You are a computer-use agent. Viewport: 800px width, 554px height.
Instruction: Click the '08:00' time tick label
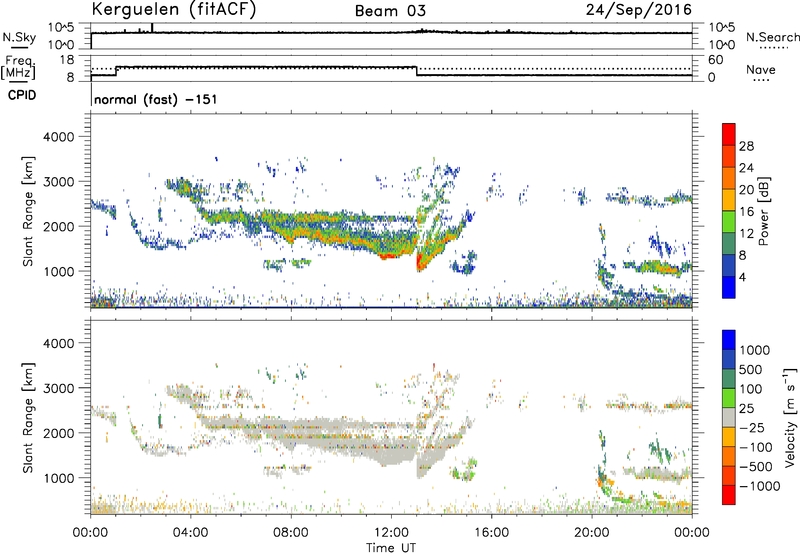click(x=291, y=533)
